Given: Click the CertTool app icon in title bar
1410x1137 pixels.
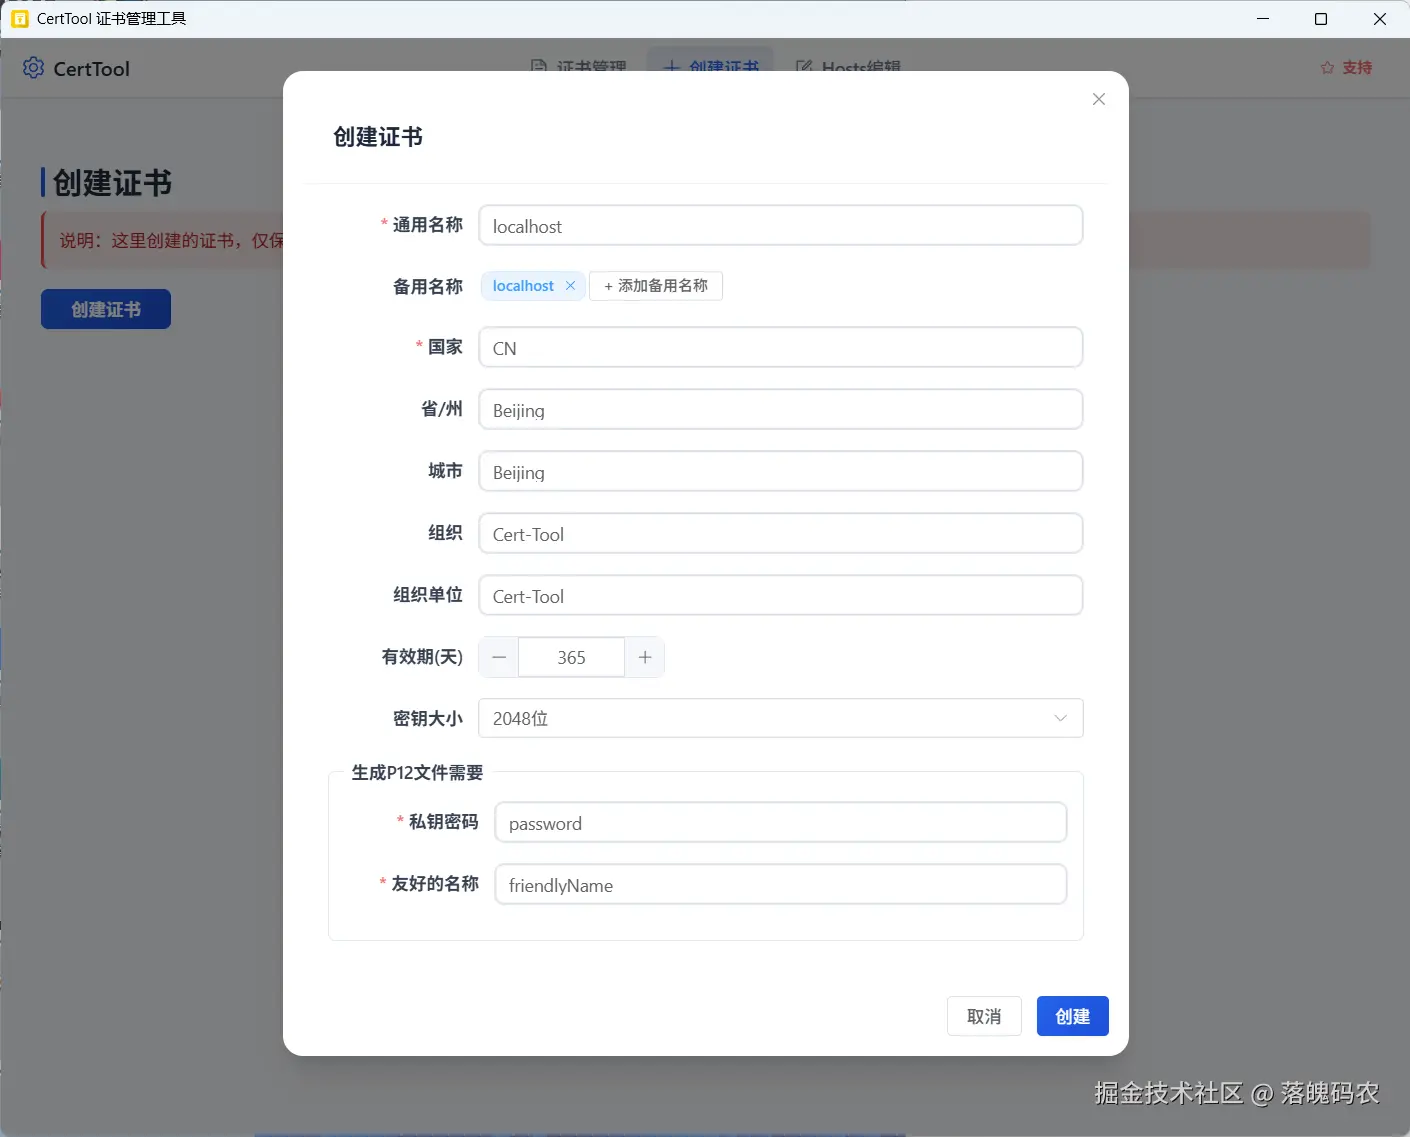Looking at the screenshot, I should point(19,19).
